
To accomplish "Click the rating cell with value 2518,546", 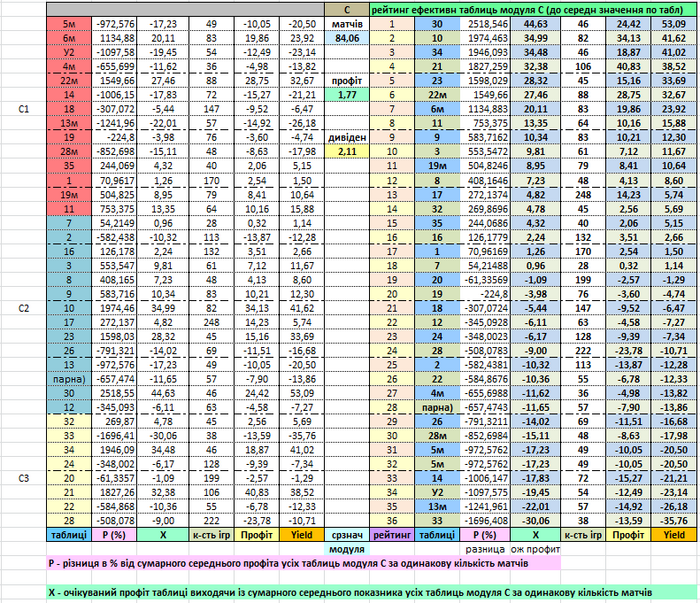I will pos(485,24).
